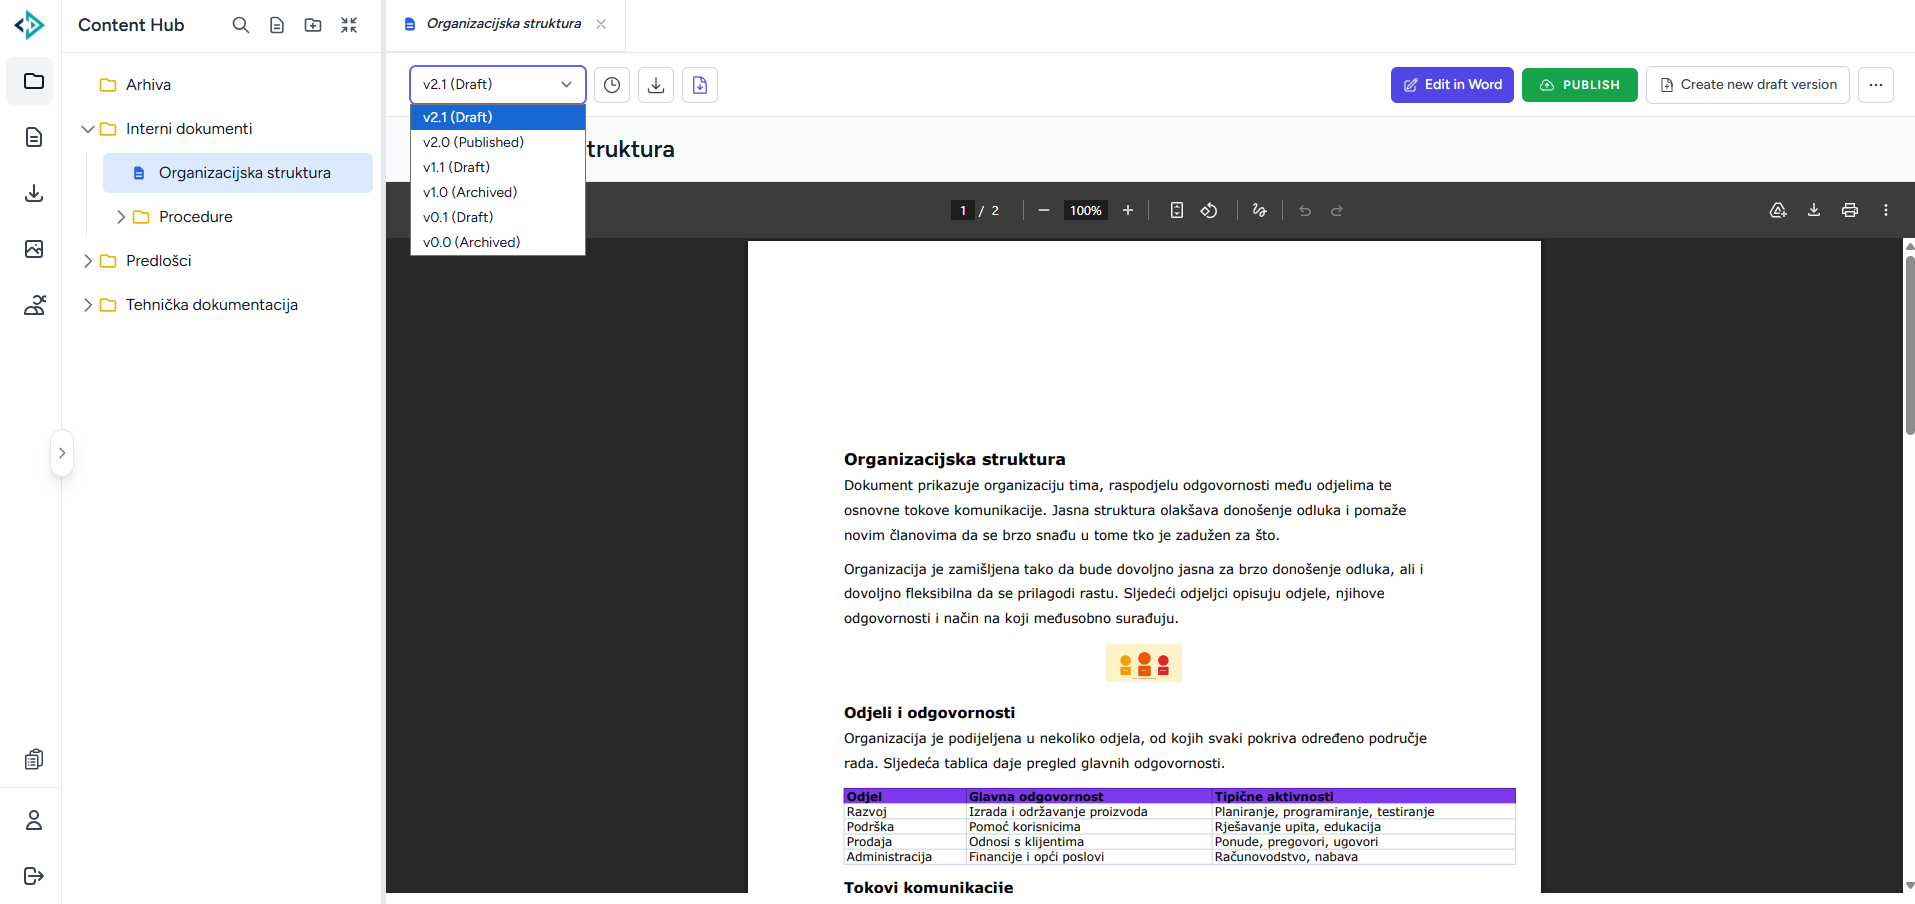
Task: Create a new document via header icon
Action: (x=277, y=25)
